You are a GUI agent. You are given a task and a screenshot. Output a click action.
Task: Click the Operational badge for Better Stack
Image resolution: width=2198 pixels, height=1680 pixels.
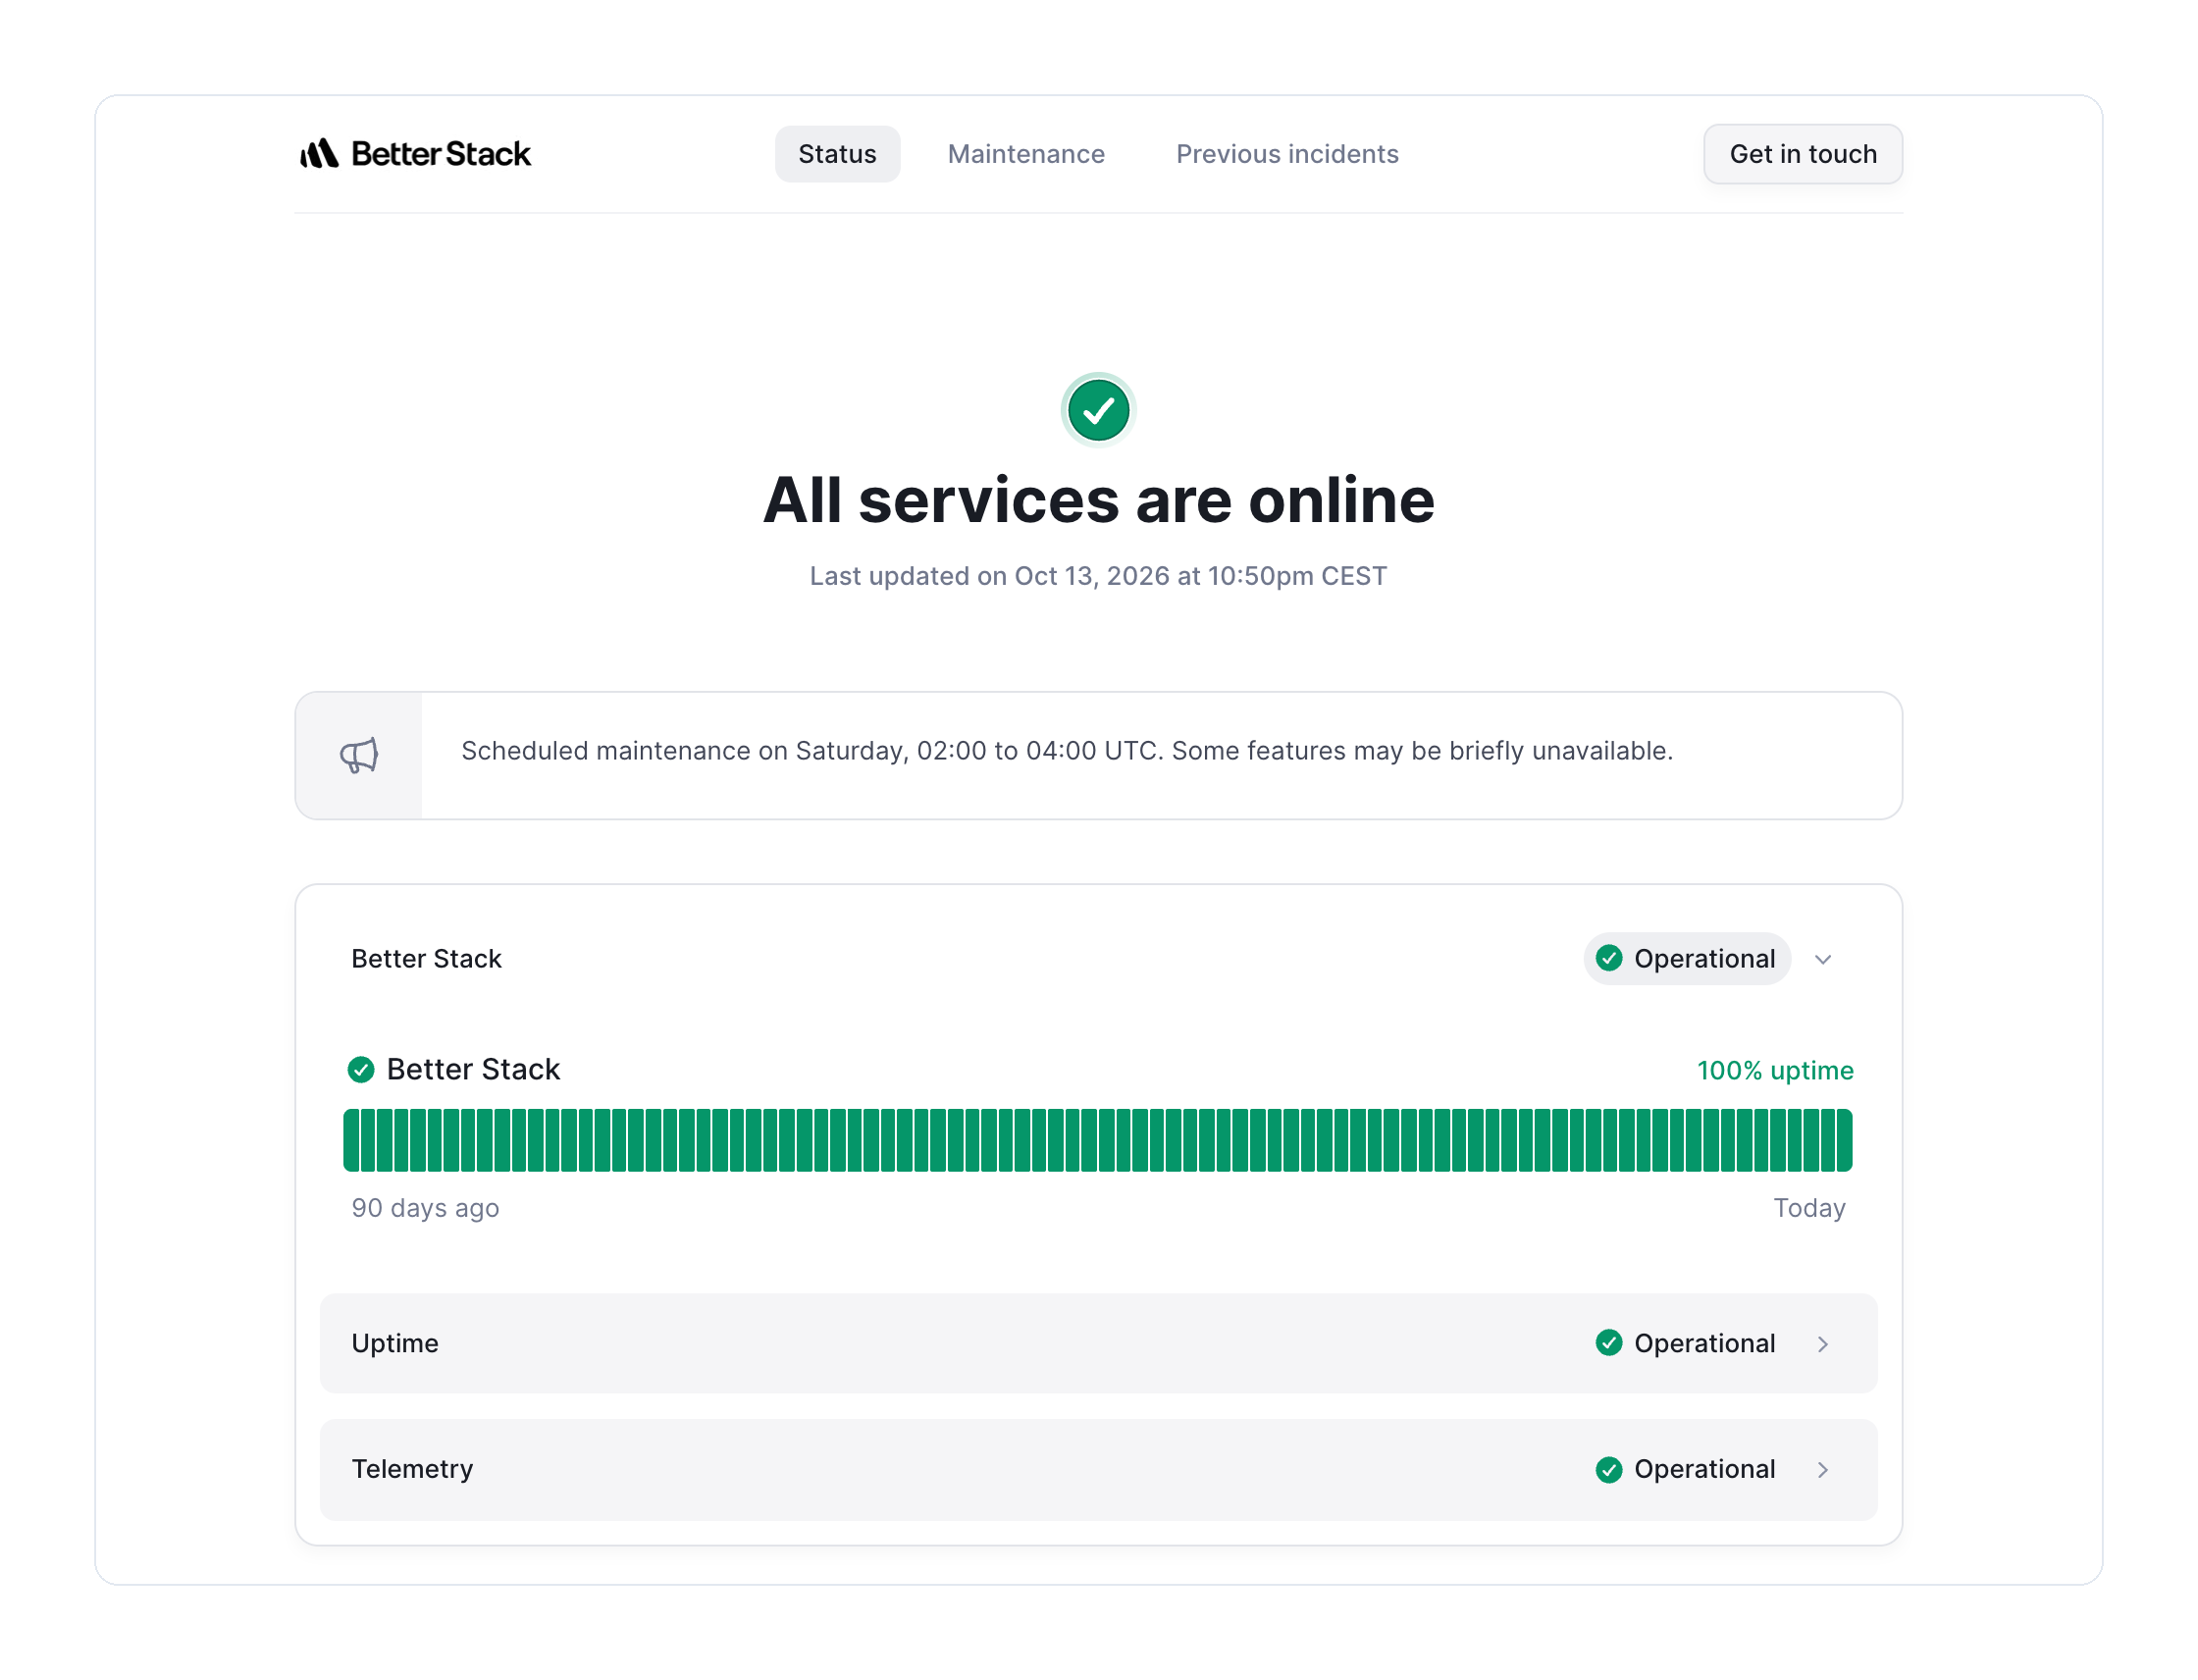(x=1686, y=958)
